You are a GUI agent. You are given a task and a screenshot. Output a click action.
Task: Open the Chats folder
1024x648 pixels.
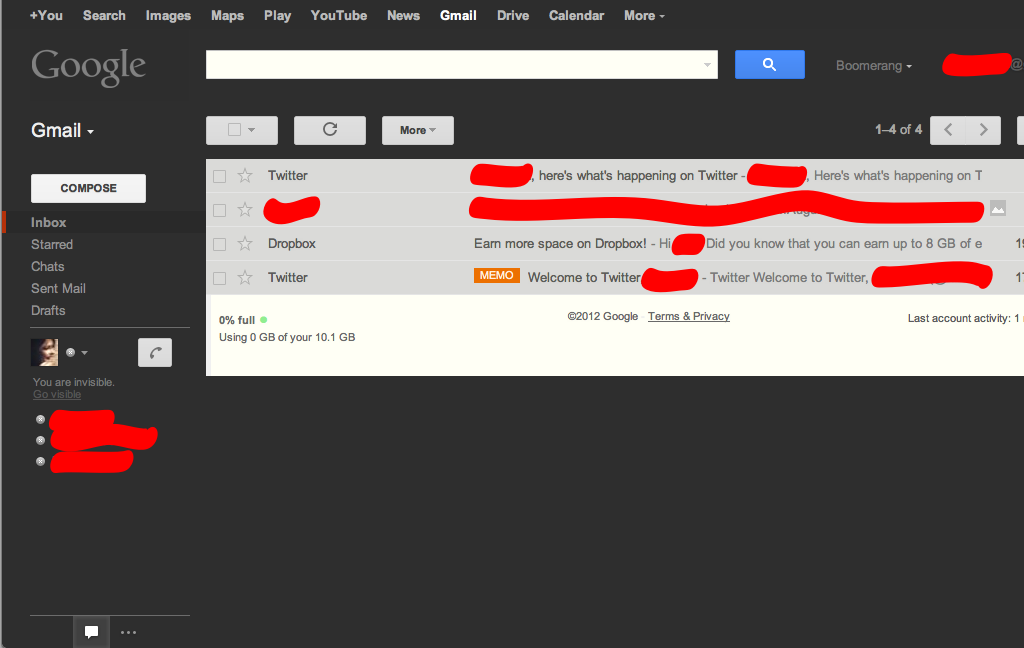click(x=48, y=267)
